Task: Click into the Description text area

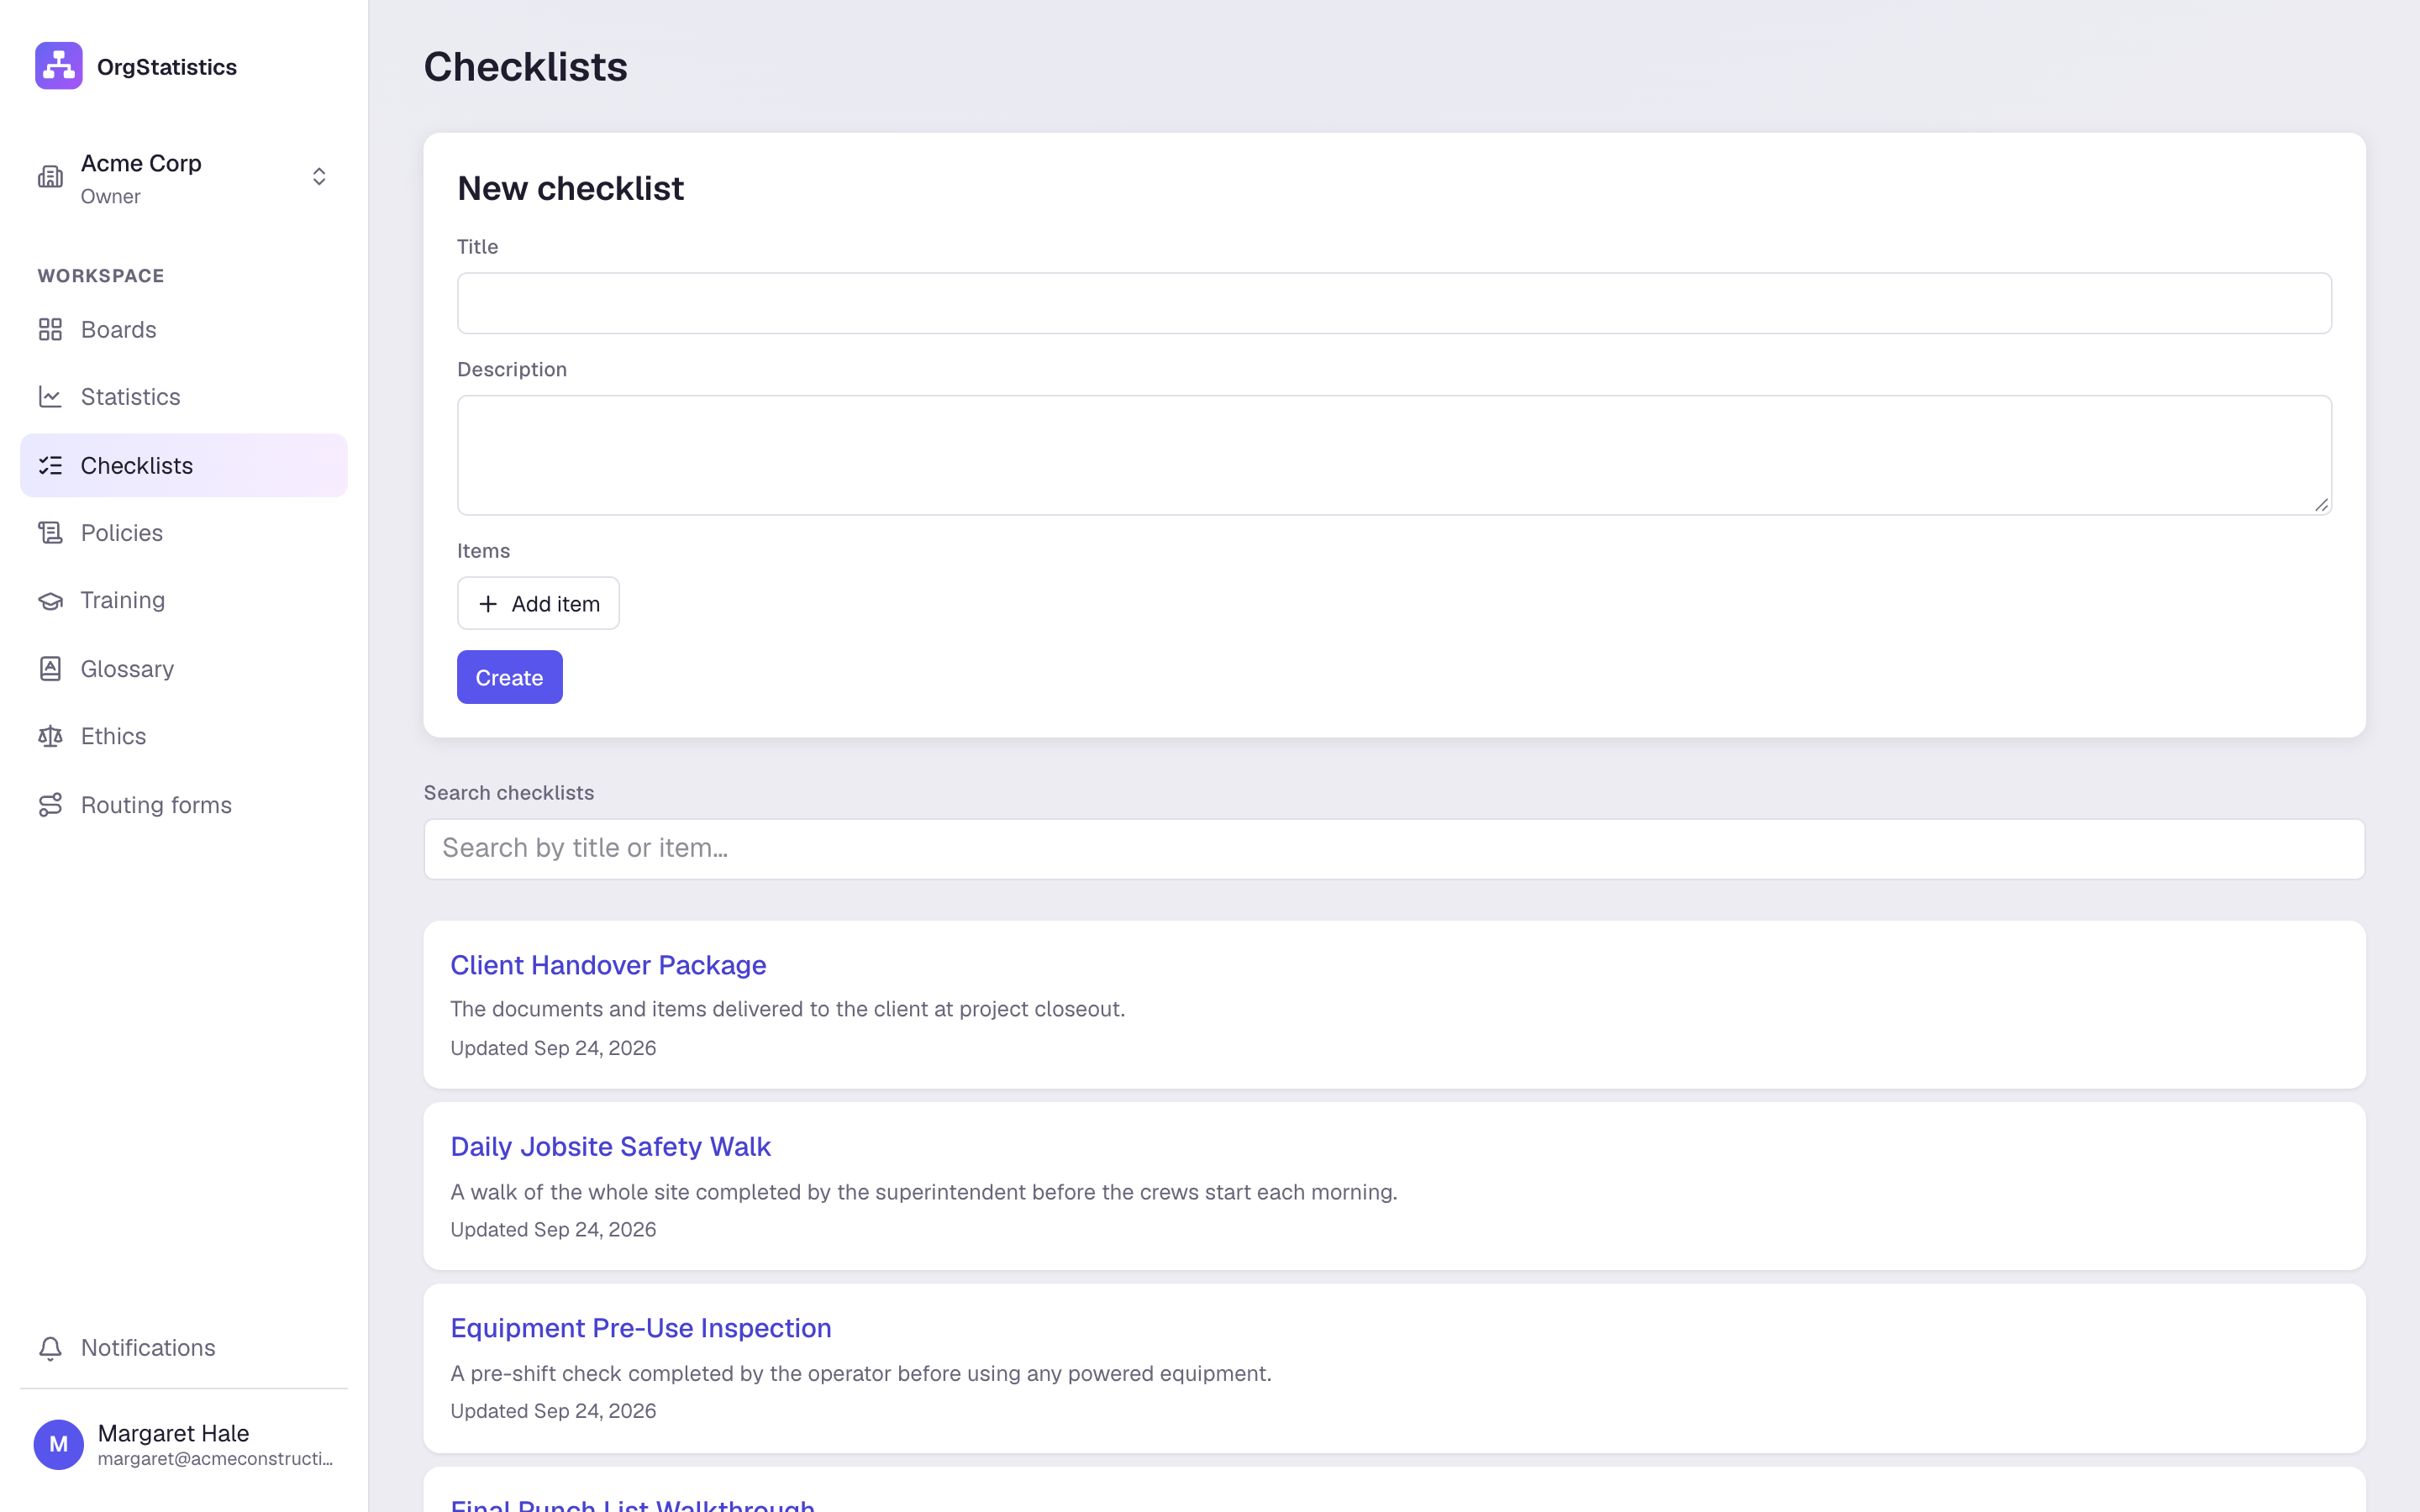Action: click(x=1394, y=455)
